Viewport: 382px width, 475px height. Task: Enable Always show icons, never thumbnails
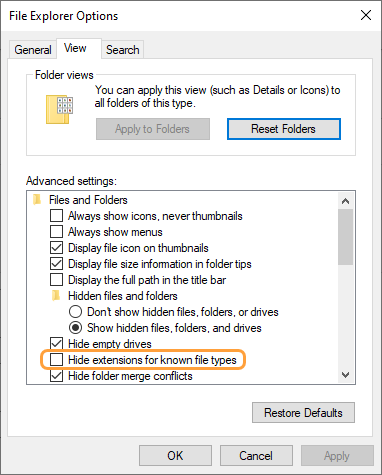click(56, 216)
